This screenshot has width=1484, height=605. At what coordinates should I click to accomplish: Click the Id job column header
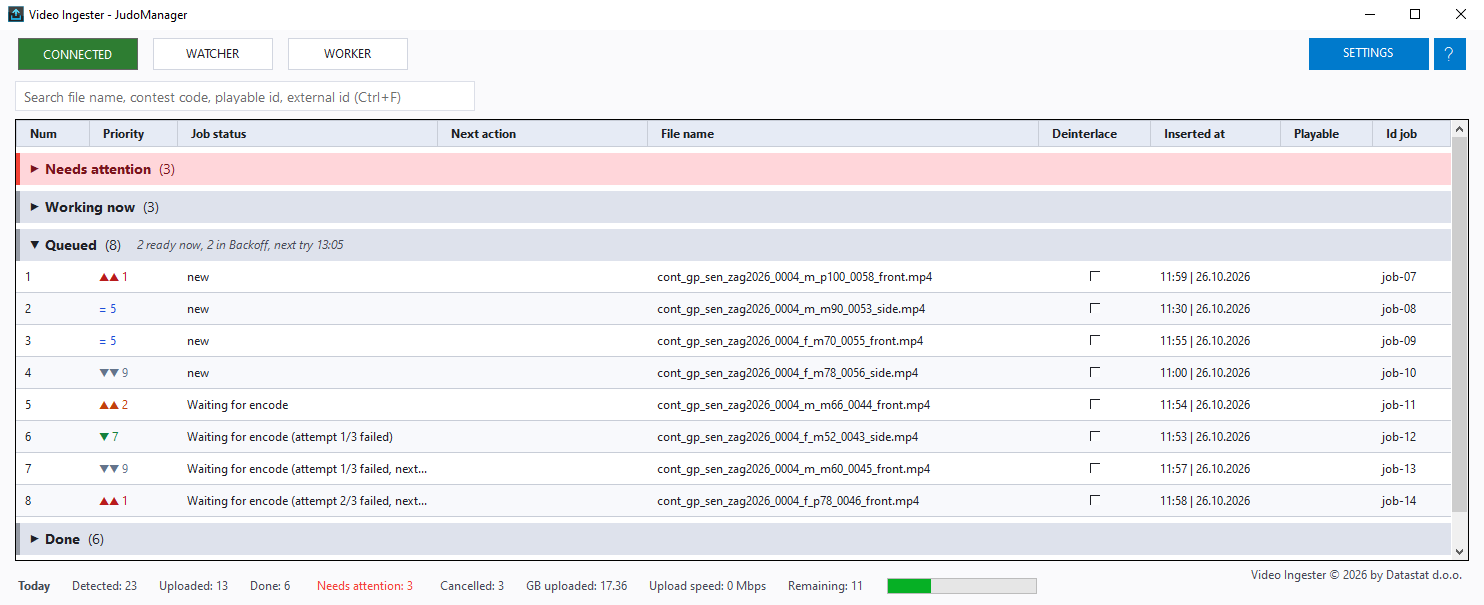click(1412, 134)
